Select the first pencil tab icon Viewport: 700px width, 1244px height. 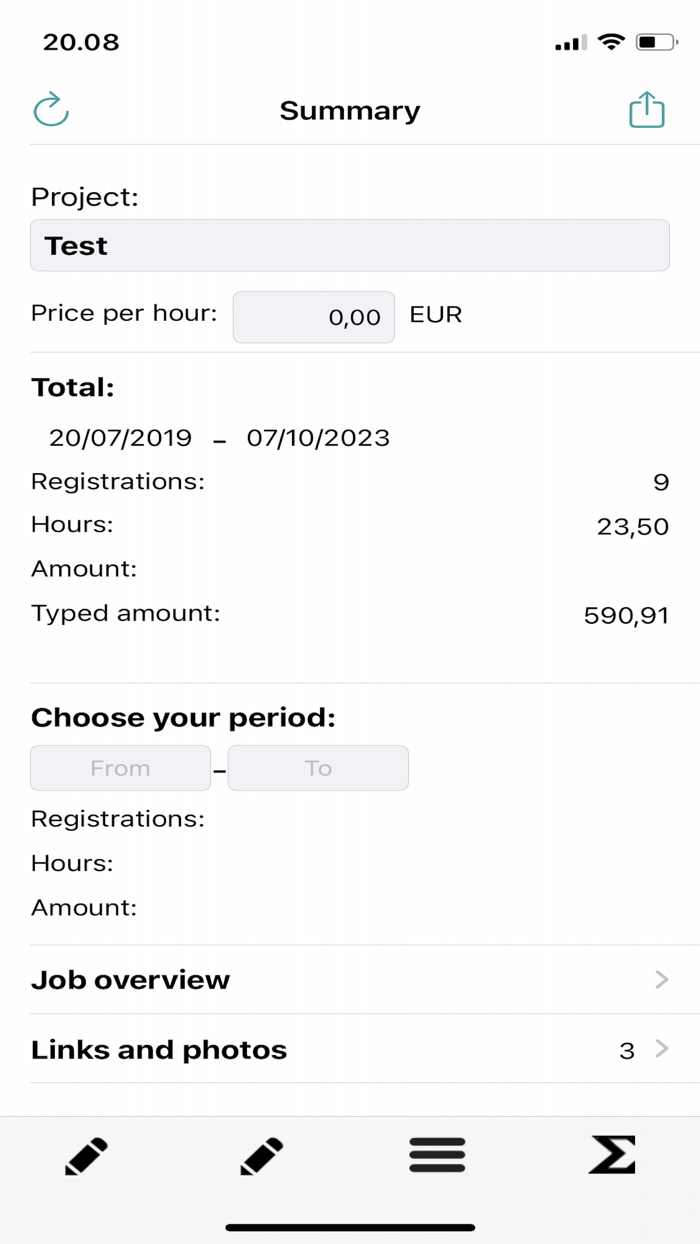86,1155
